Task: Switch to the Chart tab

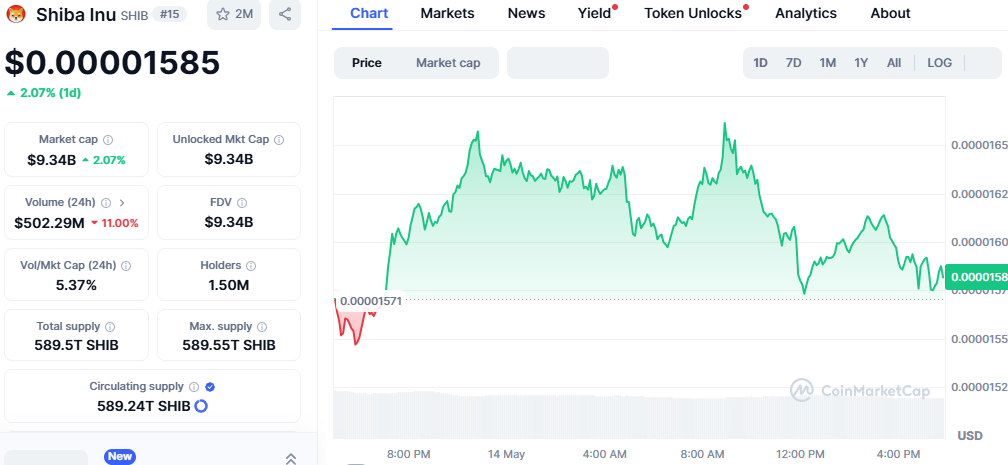Action: point(369,13)
